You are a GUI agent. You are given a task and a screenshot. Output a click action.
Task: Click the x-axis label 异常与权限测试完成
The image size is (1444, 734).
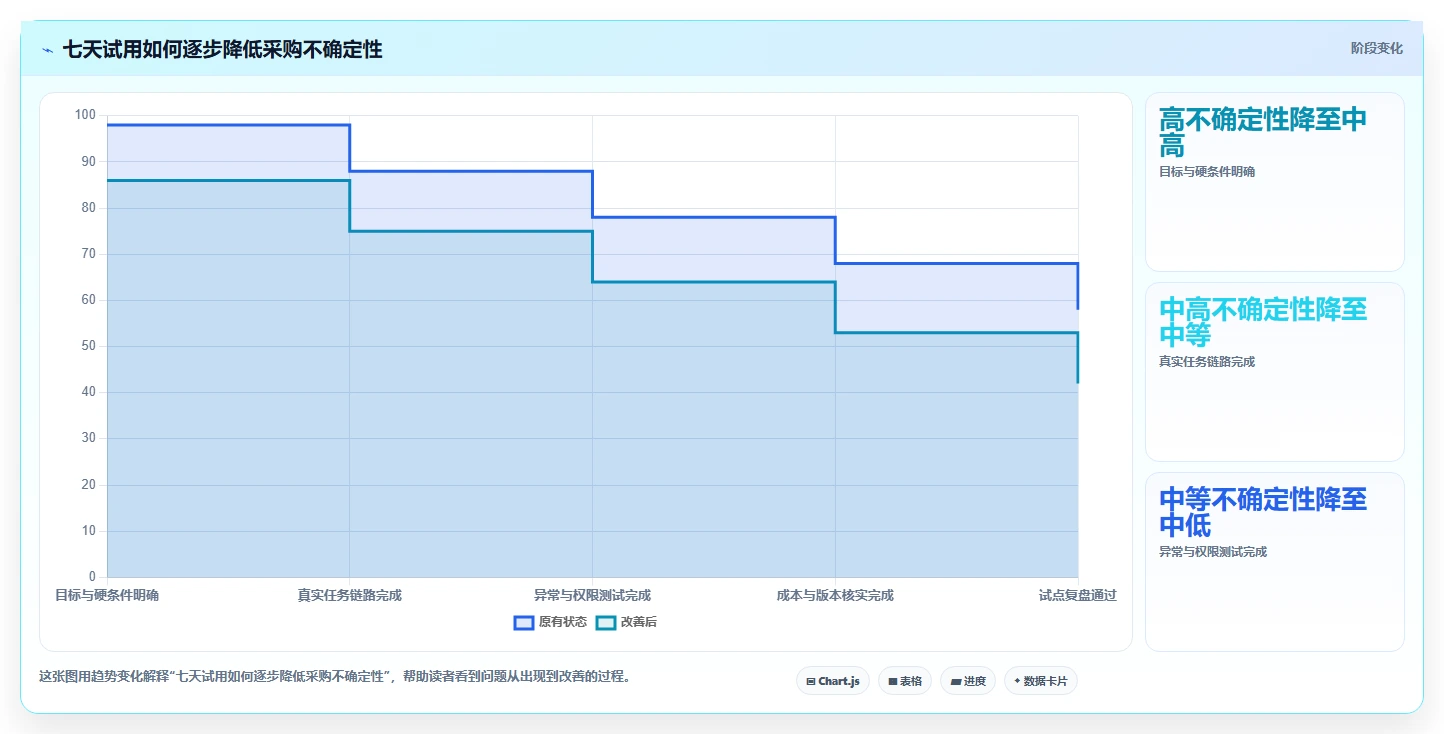(x=592, y=595)
